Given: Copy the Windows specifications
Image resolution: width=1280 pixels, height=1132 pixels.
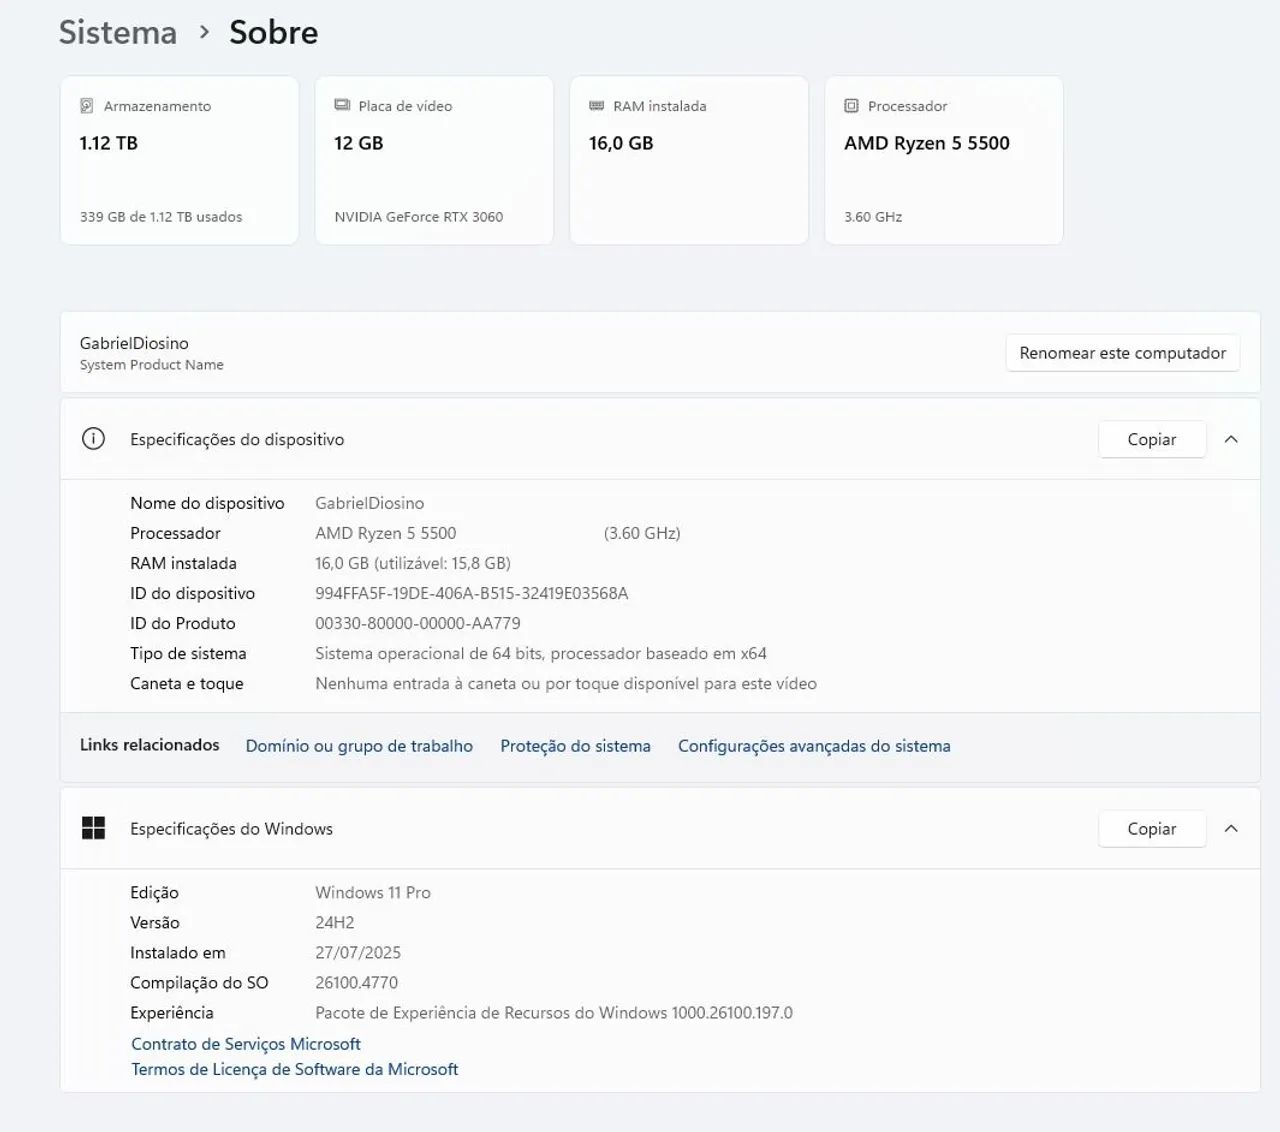Looking at the screenshot, I should point(1151,828).
